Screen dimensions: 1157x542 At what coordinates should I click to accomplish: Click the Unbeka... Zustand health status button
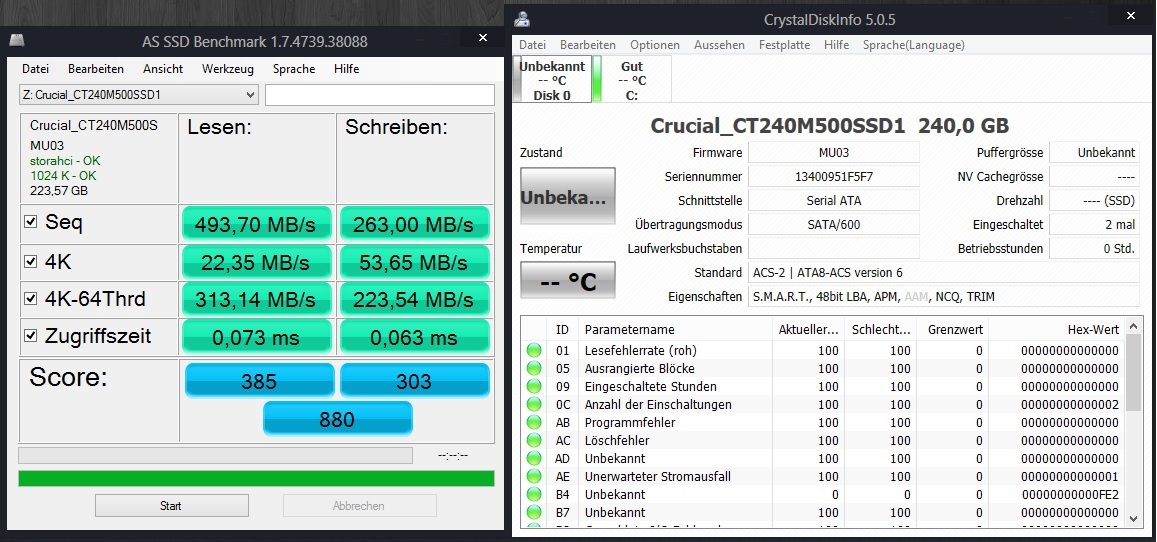pos(567,196)
